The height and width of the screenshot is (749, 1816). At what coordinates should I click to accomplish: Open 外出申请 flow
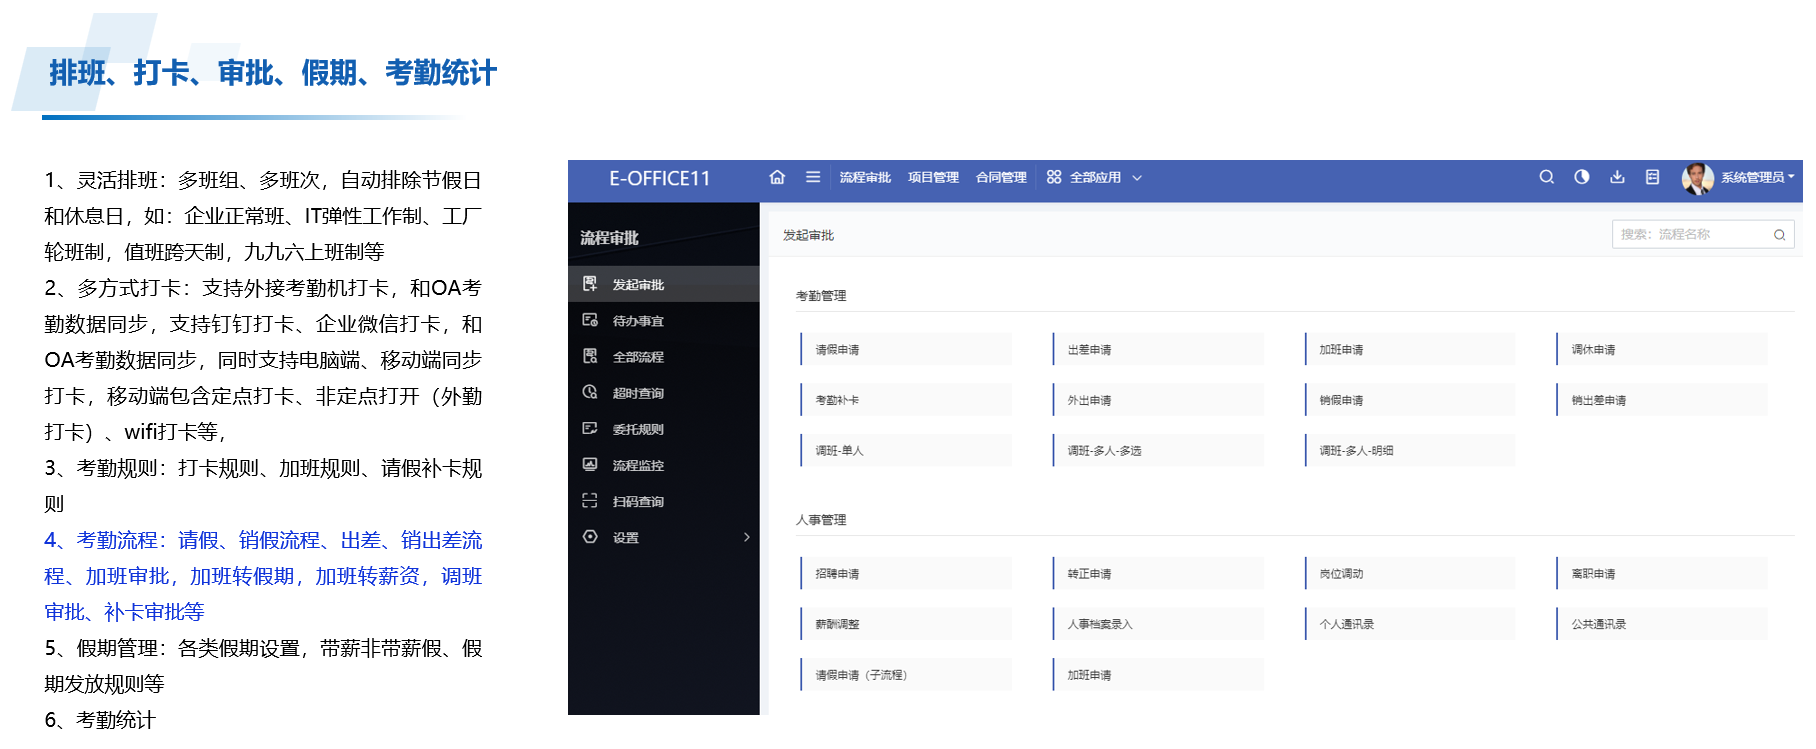1158,399
